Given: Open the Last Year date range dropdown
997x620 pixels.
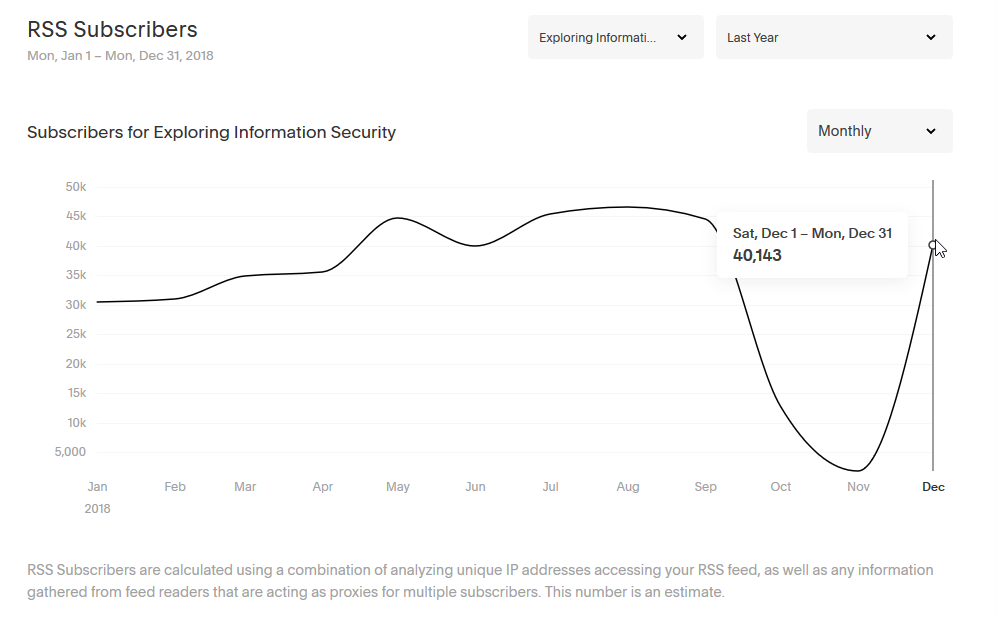Looking at the screenshot, I should tap(834, 38).
